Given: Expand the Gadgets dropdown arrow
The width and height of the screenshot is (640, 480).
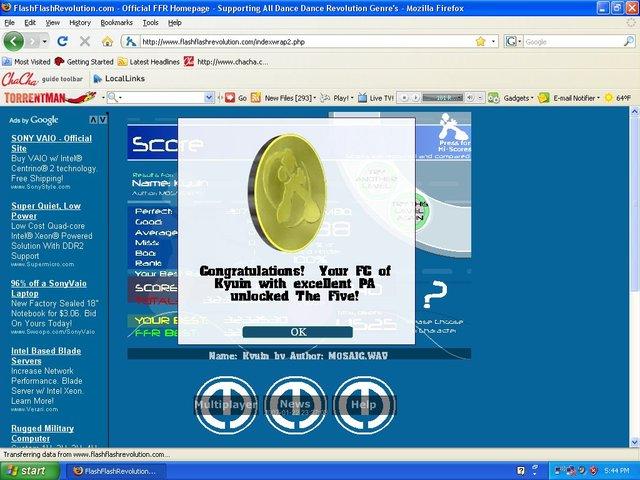Looking at the screenshot, I should click(x=532, y=98).
